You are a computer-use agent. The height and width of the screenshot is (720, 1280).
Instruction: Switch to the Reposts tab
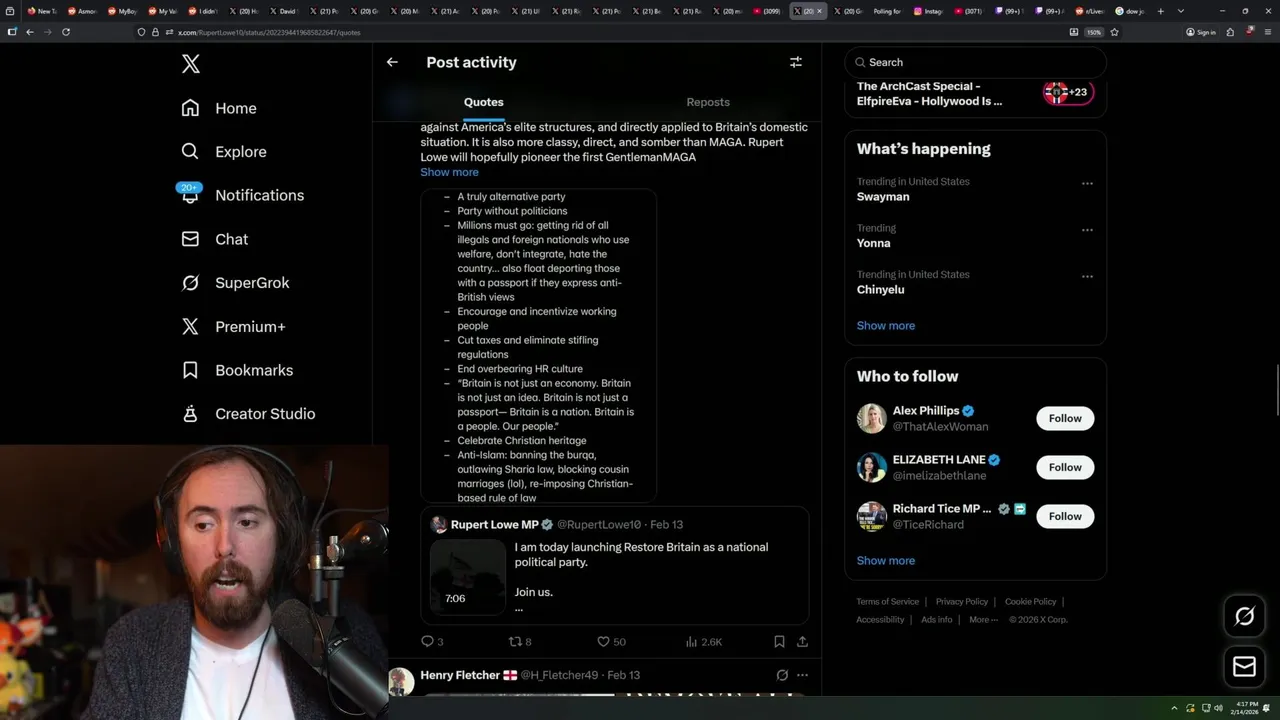pos(708,102)
